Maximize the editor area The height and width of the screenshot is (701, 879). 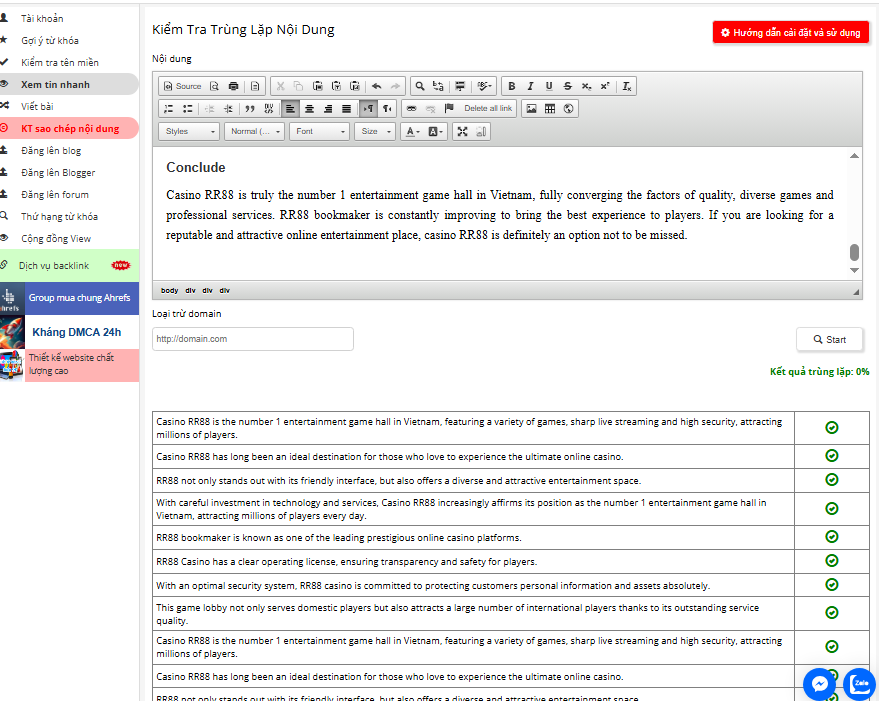coord(462,131)
